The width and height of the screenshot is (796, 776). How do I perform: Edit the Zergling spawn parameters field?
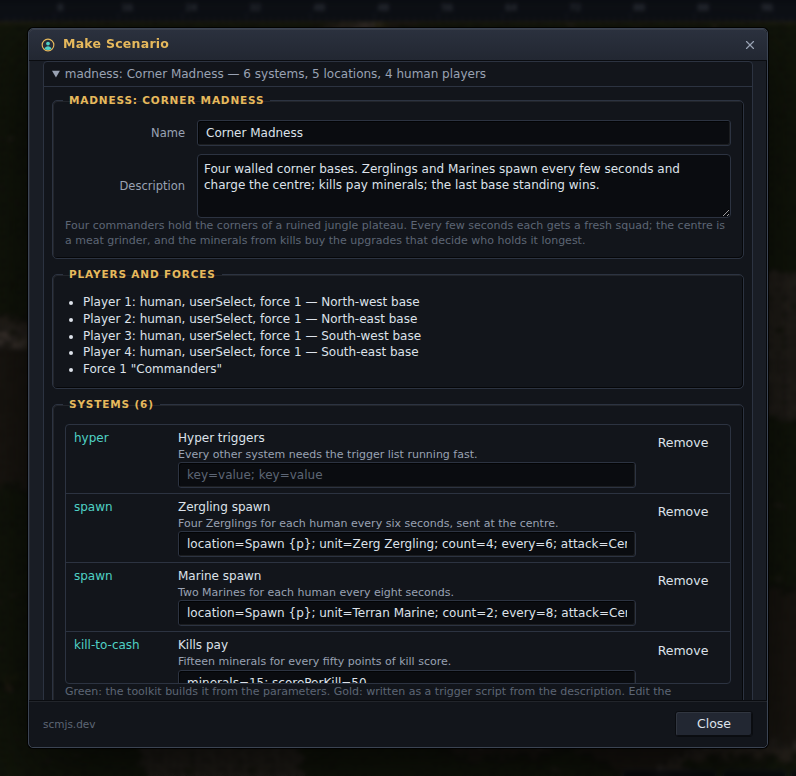pyautogui.click(x=406, y=544)
